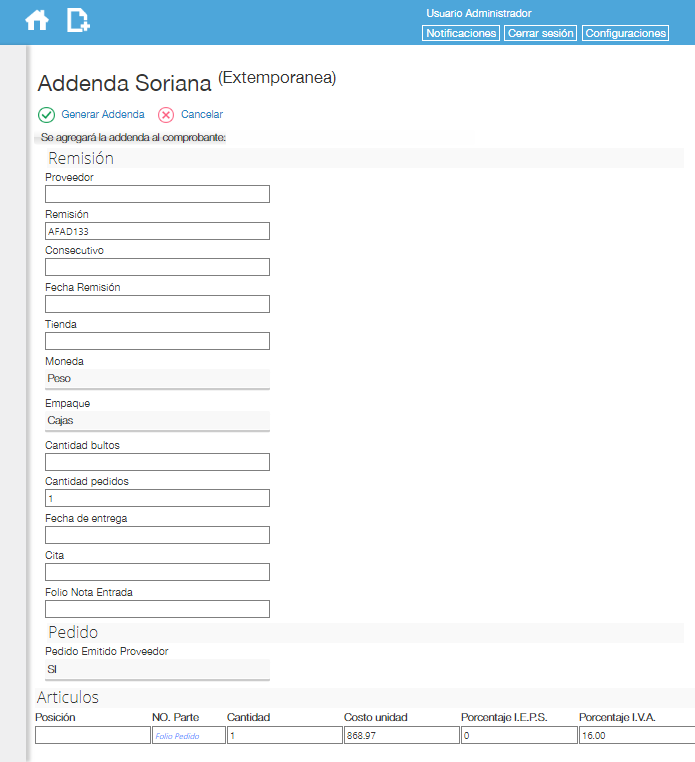This screenshot has height=762, width=695.
Task: Click the Generar Addenda link
Action: (x=103, y=114)
